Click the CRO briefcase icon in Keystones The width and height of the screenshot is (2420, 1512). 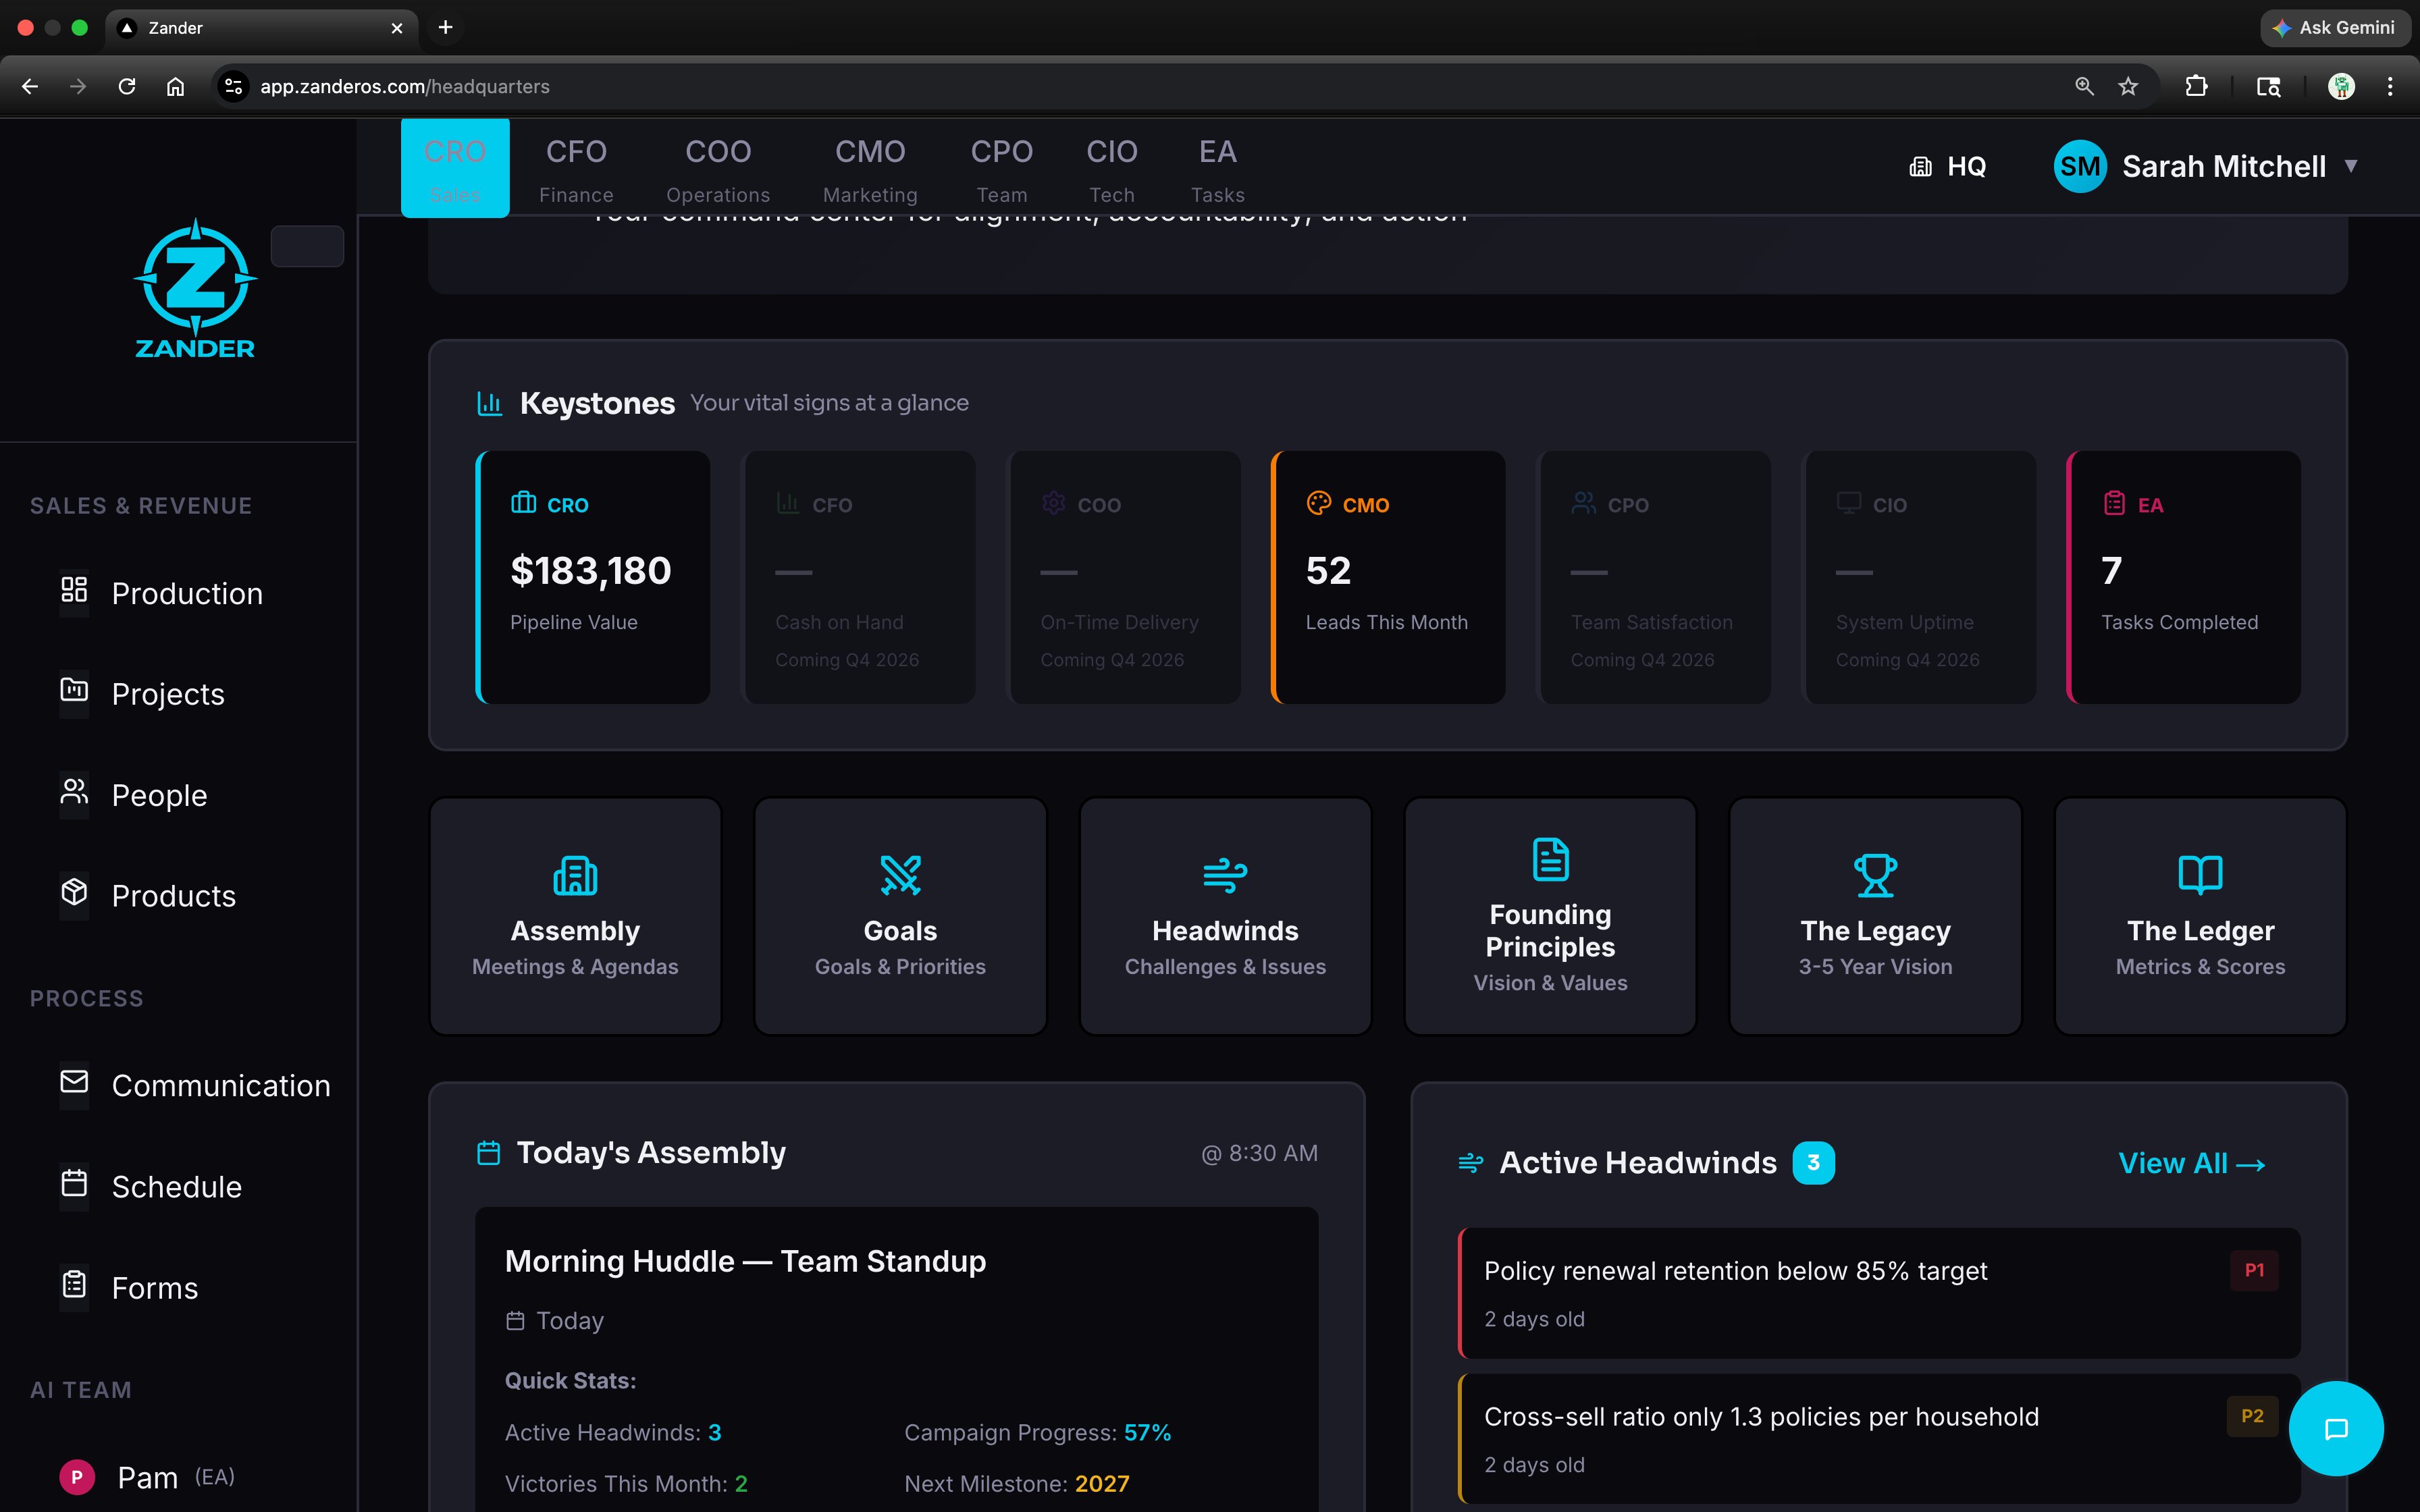523,502
